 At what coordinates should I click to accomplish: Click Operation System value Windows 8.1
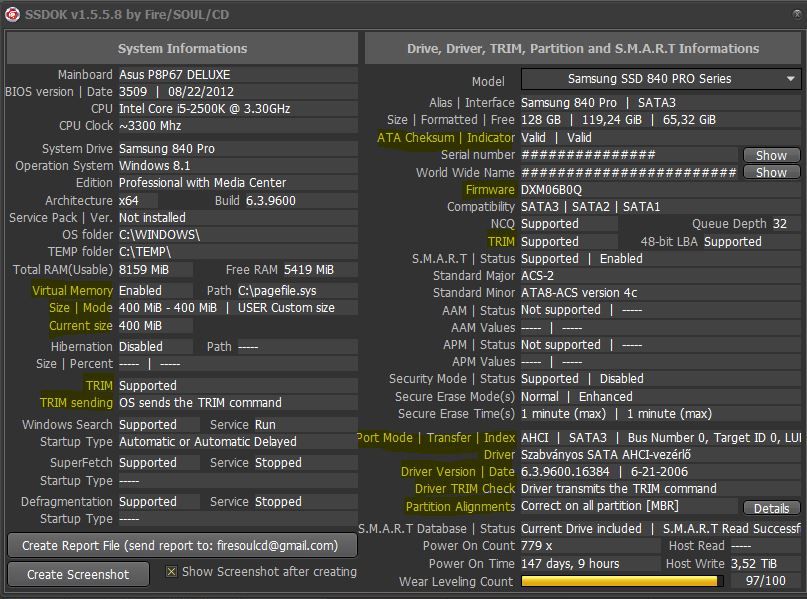pyautogui.click(x=154, y=166)
